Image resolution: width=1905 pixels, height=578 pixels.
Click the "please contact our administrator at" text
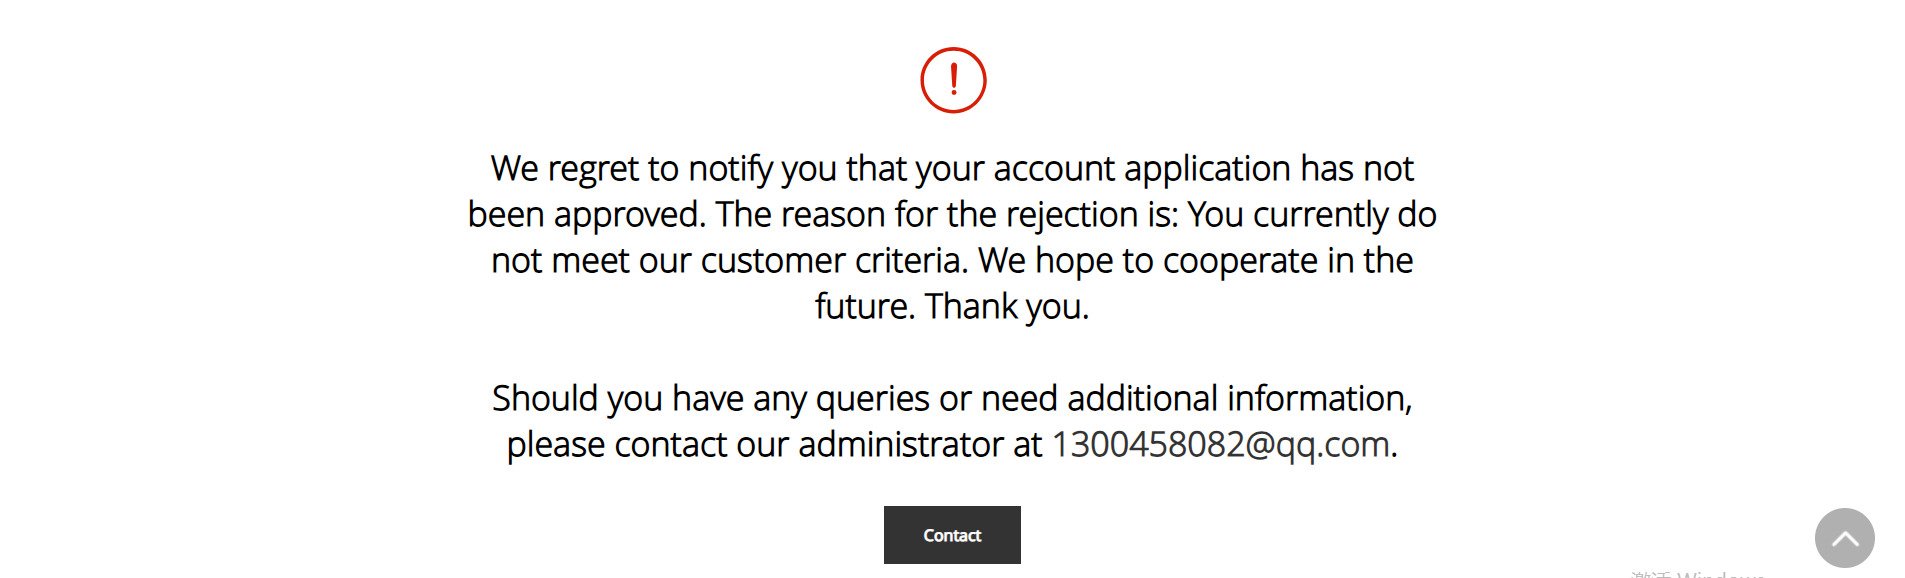774,445
